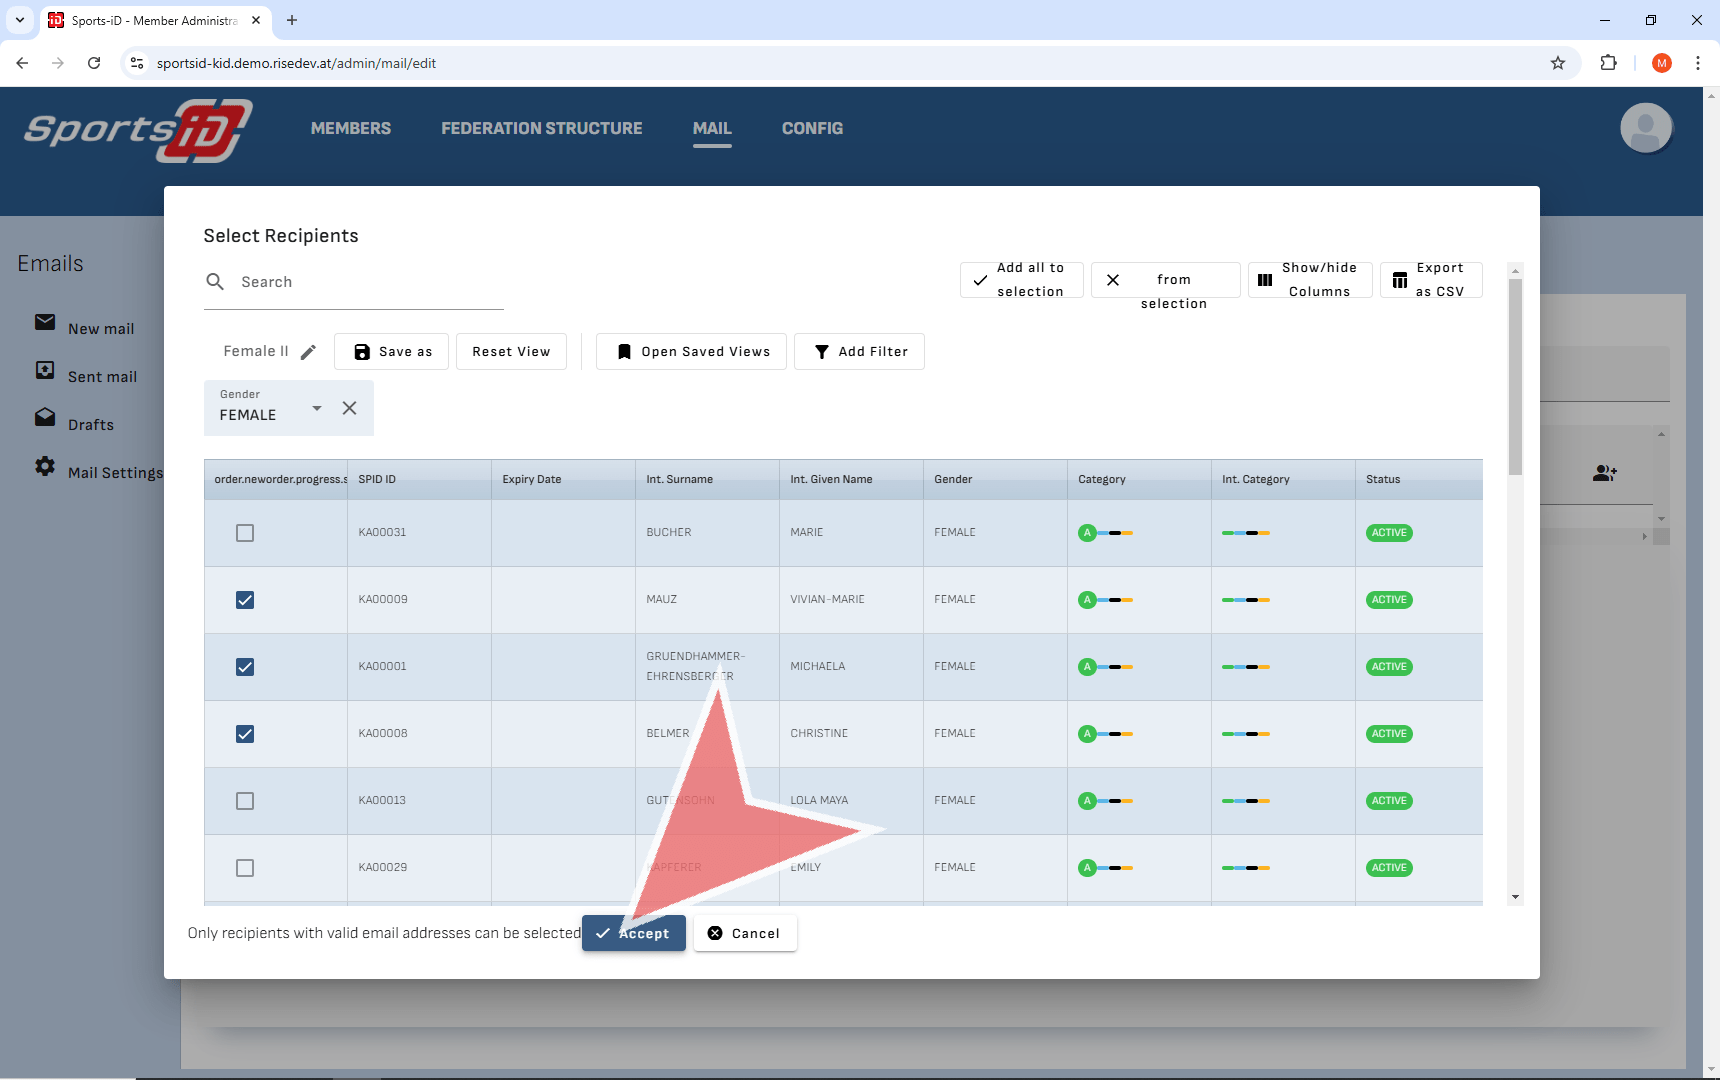1720x1080 pixels.
Task: Go to the MEMBERS tab
Action: [351, 128]
